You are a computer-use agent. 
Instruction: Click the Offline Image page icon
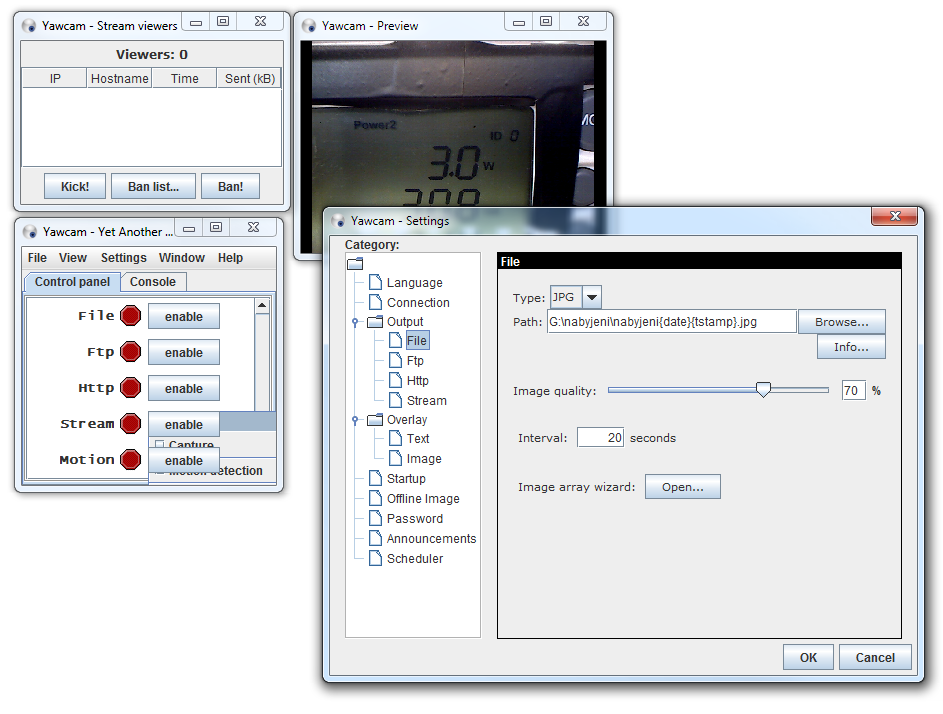(x=375, y=498)
